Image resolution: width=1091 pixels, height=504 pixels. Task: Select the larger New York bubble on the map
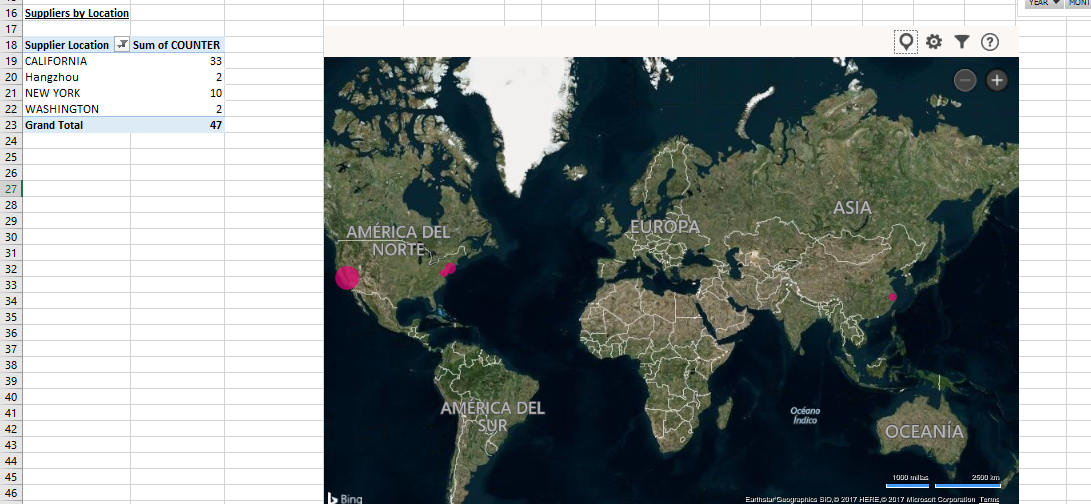click(450, 268)
